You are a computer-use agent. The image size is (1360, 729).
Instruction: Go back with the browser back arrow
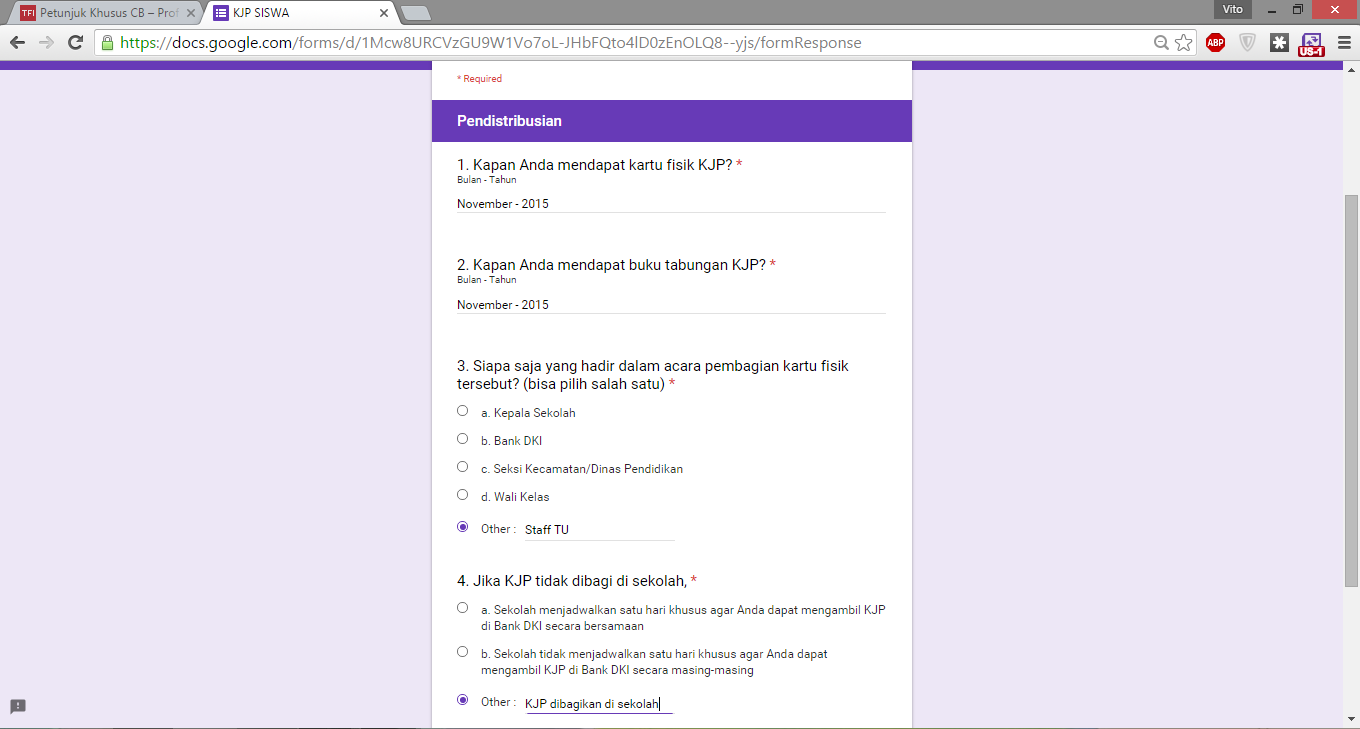(17, 43)
